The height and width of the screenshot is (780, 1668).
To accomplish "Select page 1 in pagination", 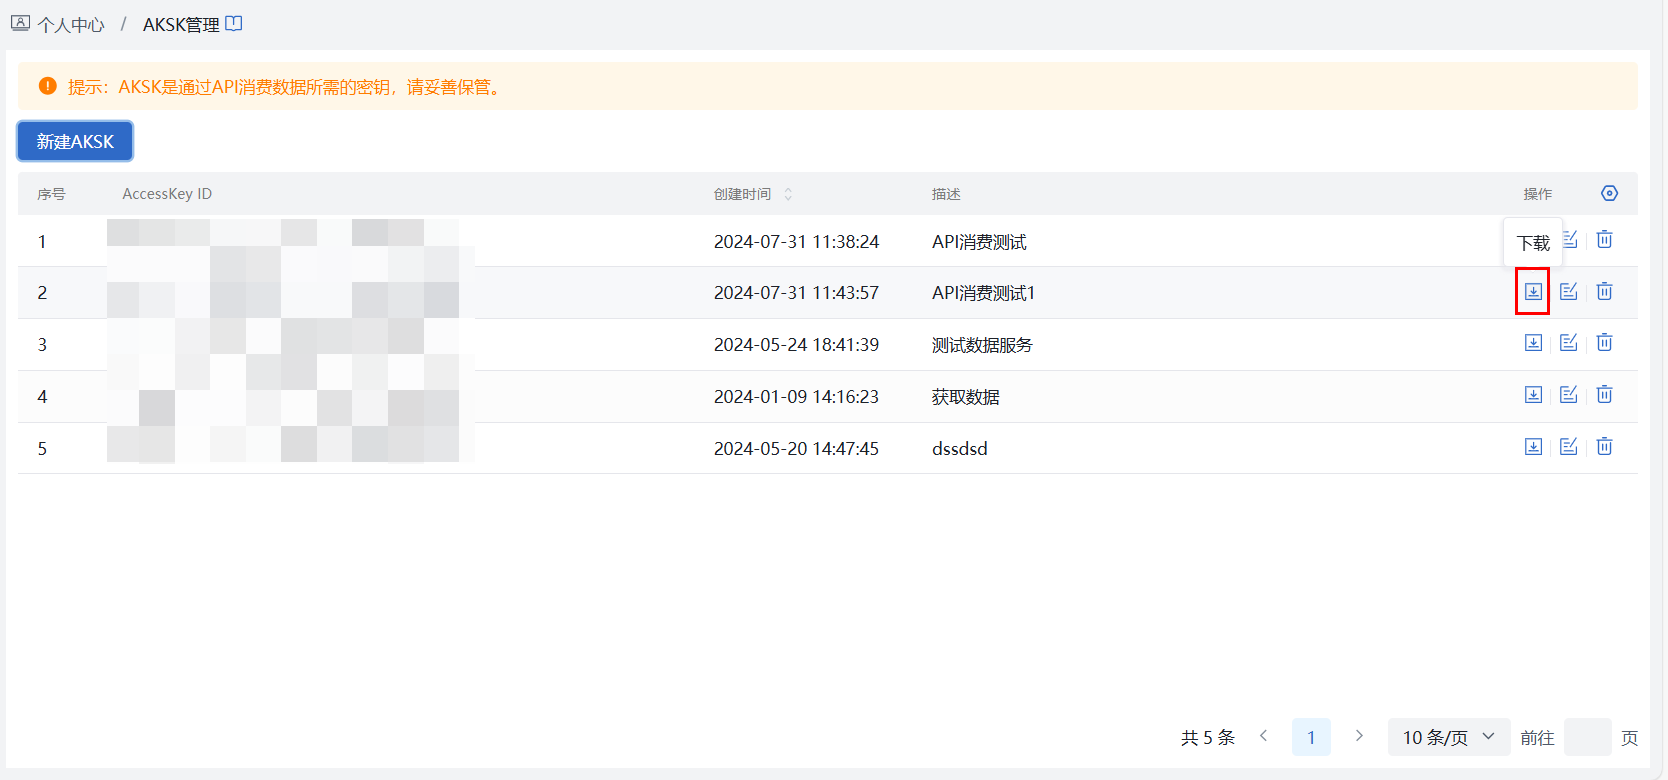I will point(1311,737).
